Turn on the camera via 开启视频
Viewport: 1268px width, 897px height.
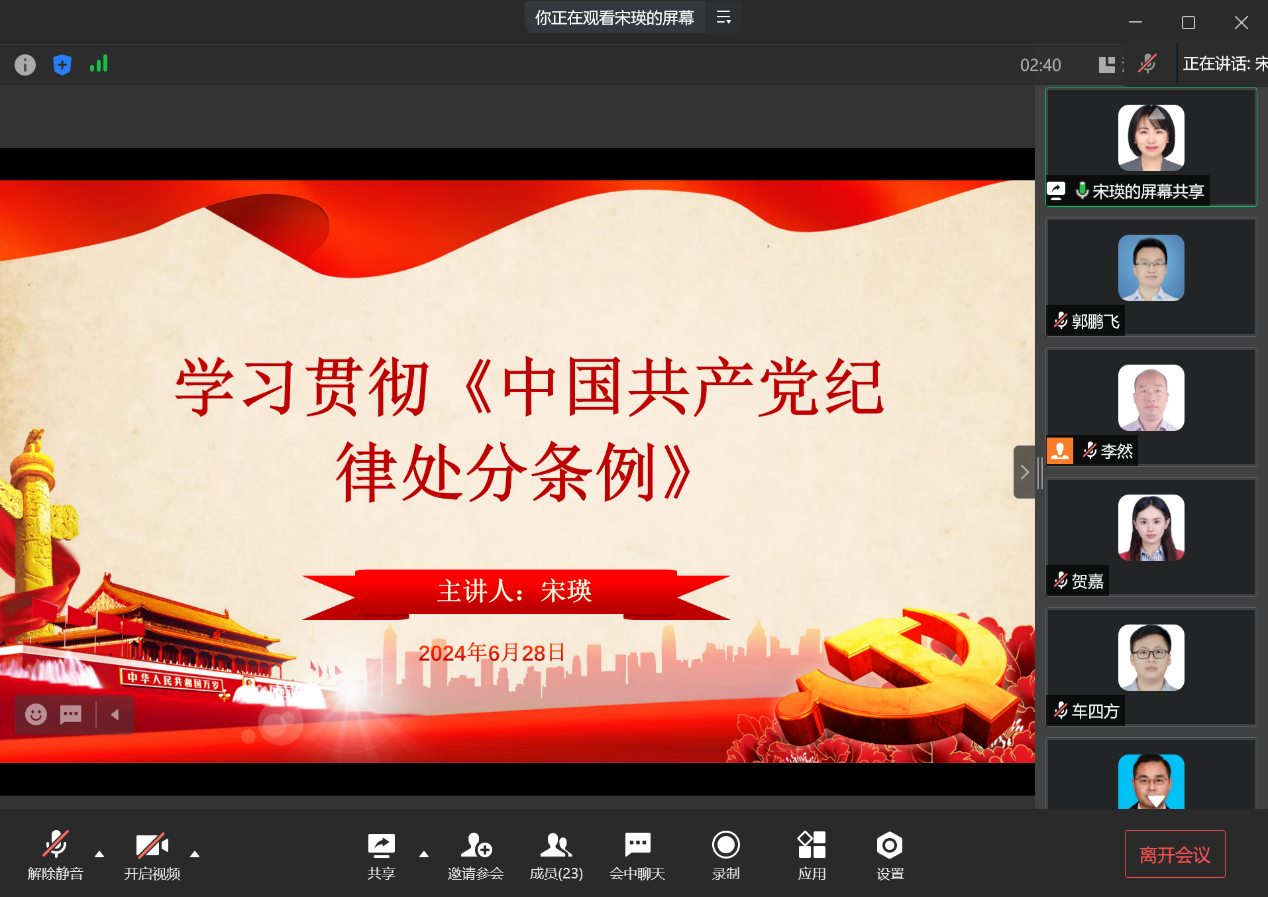point(152,855)
